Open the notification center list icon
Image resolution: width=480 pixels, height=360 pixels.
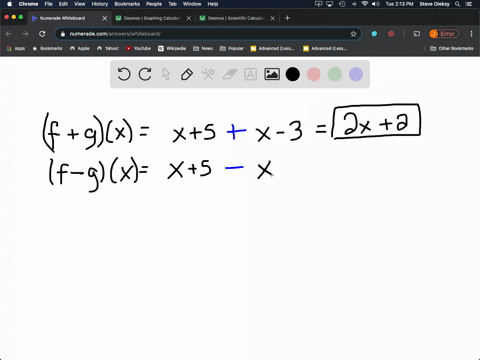469,4
